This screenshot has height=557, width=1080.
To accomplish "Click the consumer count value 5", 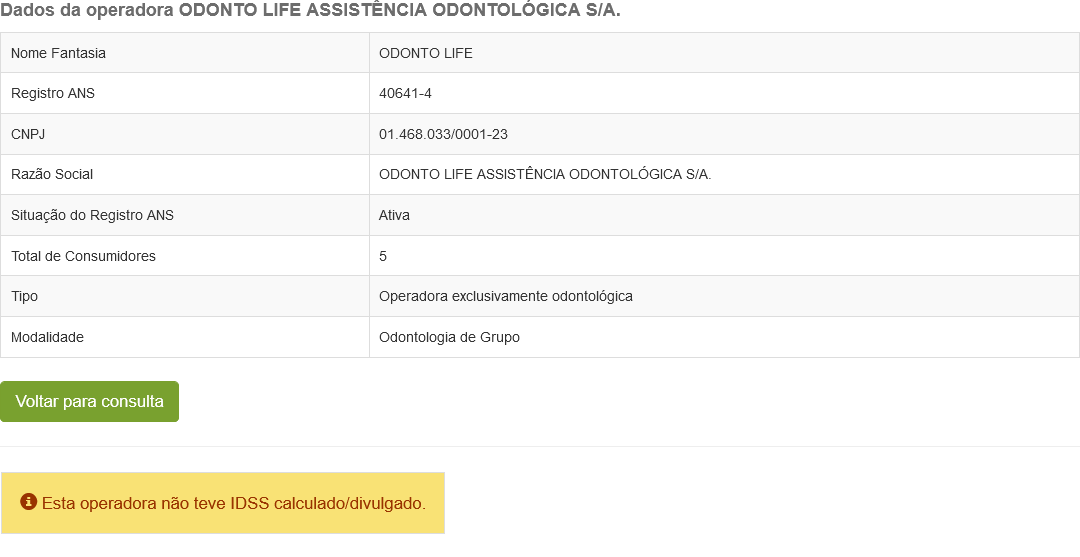I will (x=383, y=256).
